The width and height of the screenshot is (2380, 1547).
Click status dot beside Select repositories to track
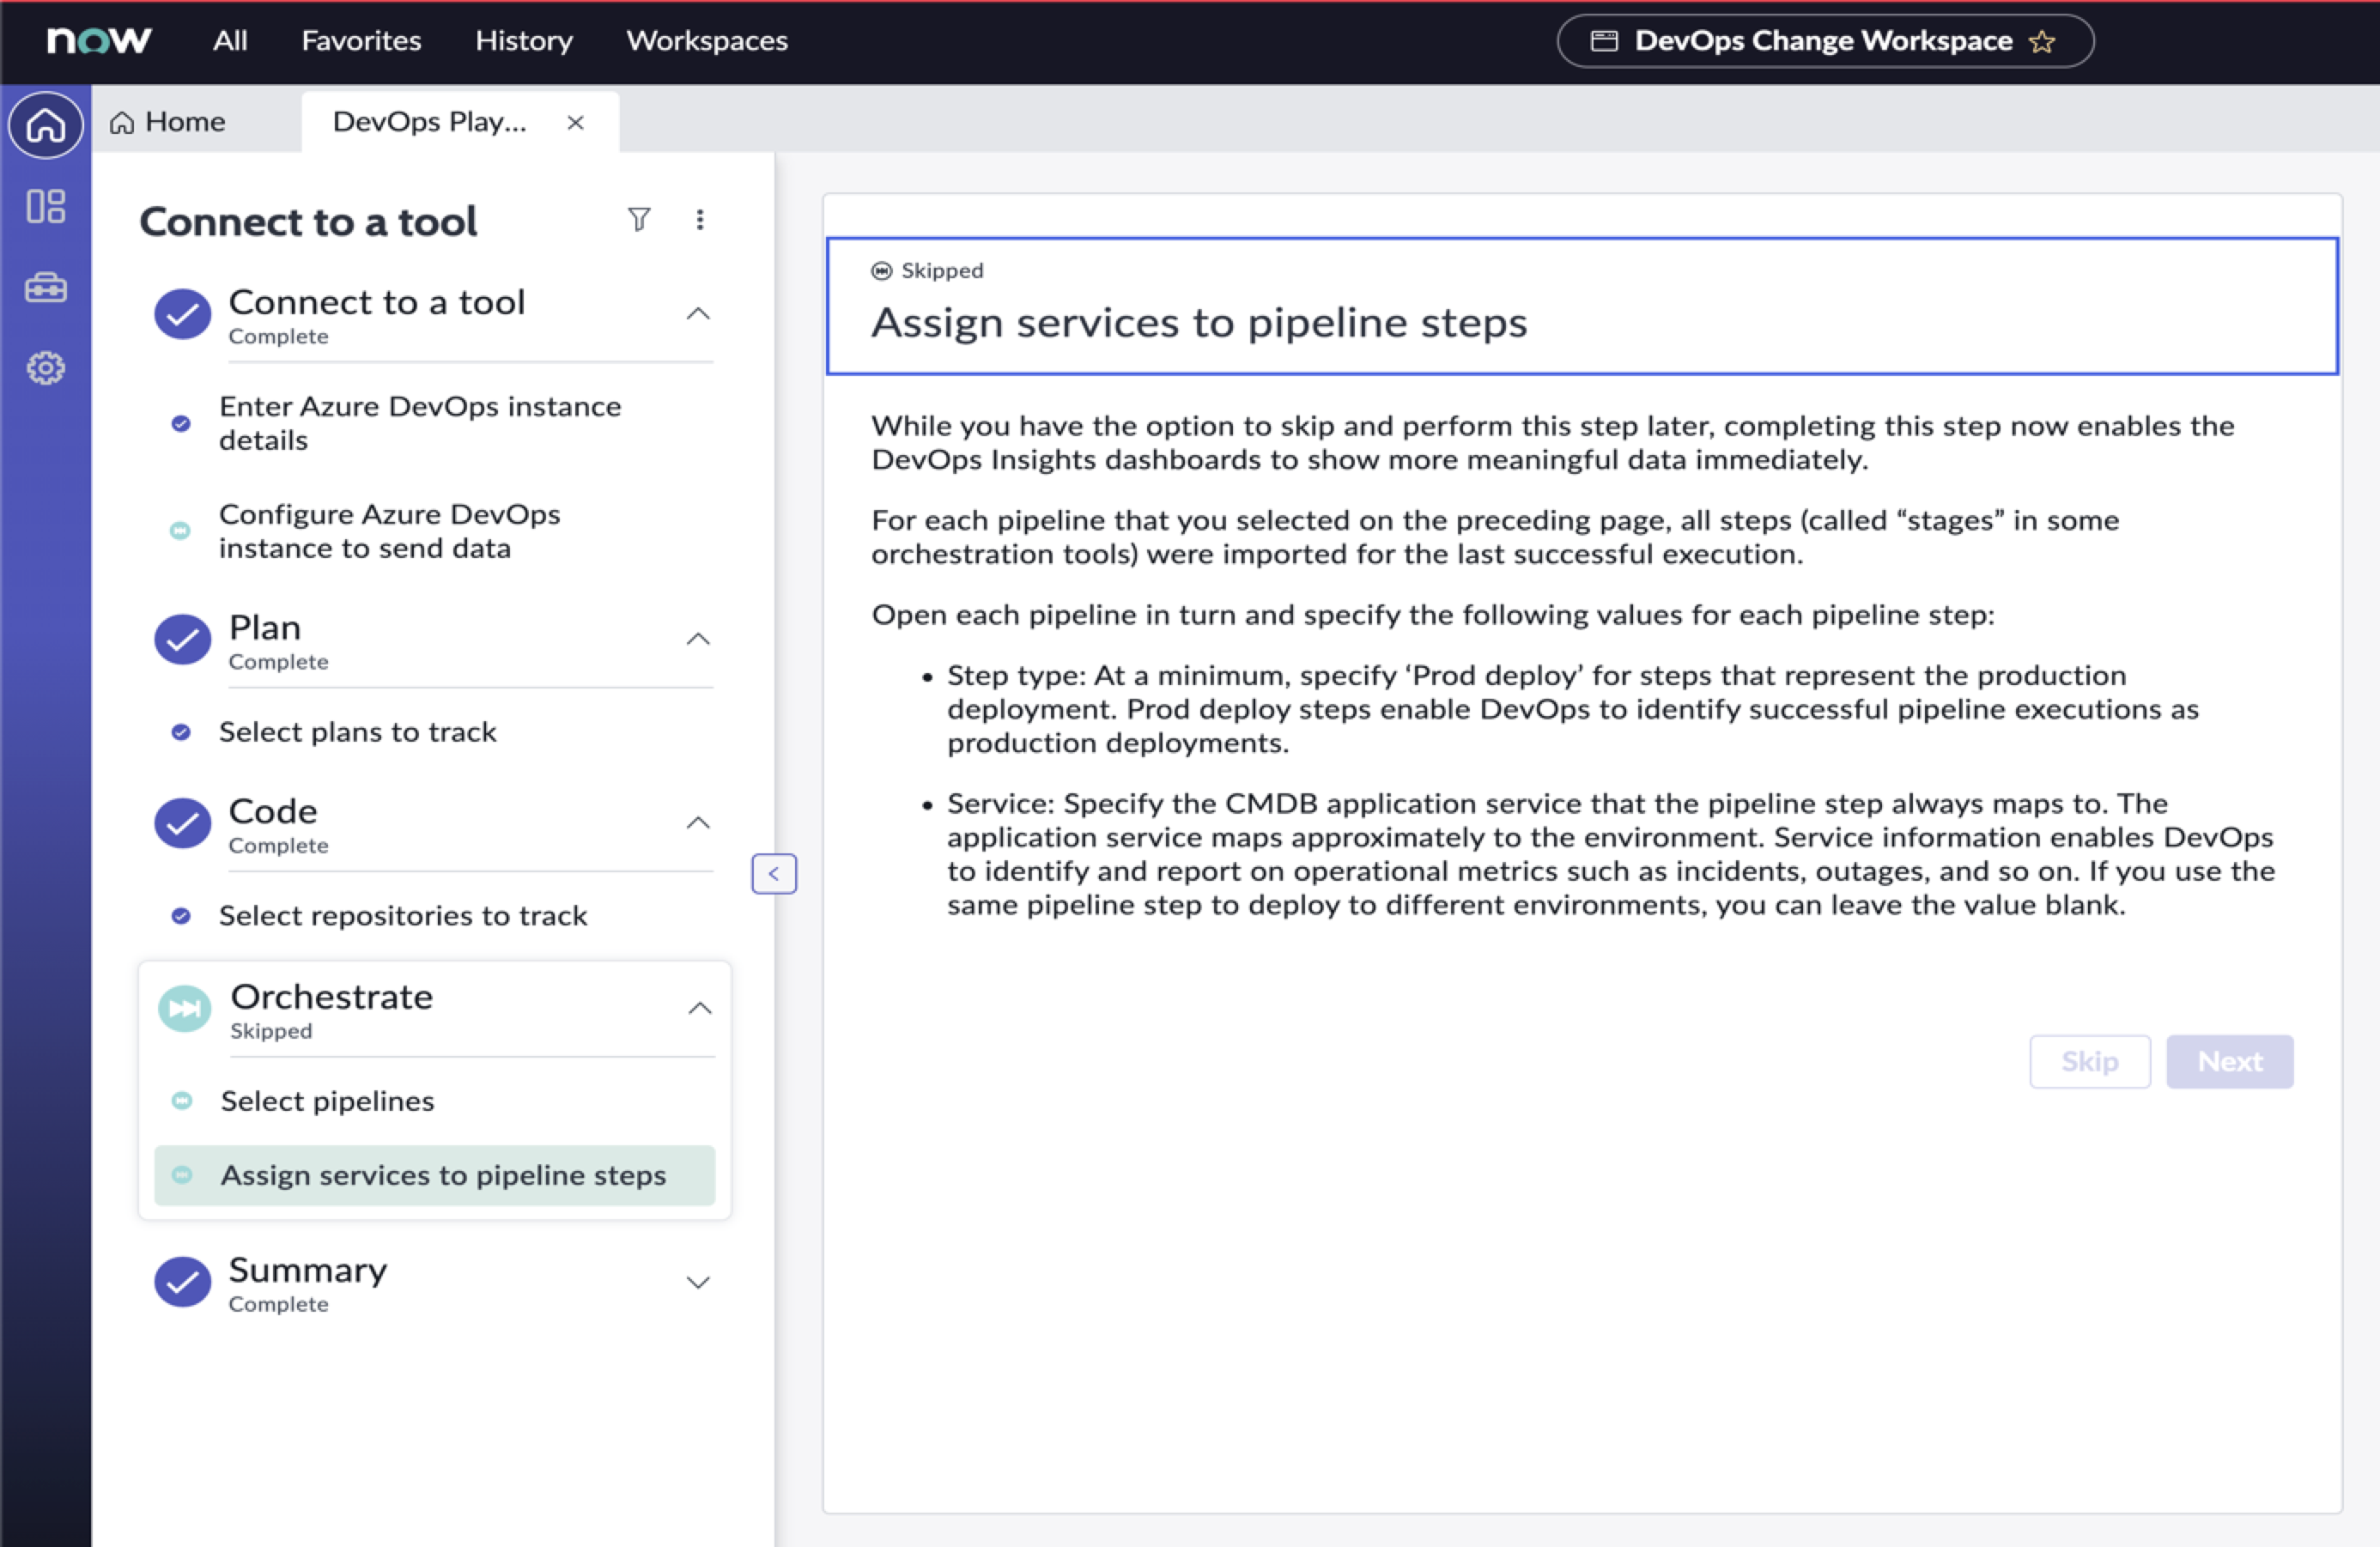point(181,915)
